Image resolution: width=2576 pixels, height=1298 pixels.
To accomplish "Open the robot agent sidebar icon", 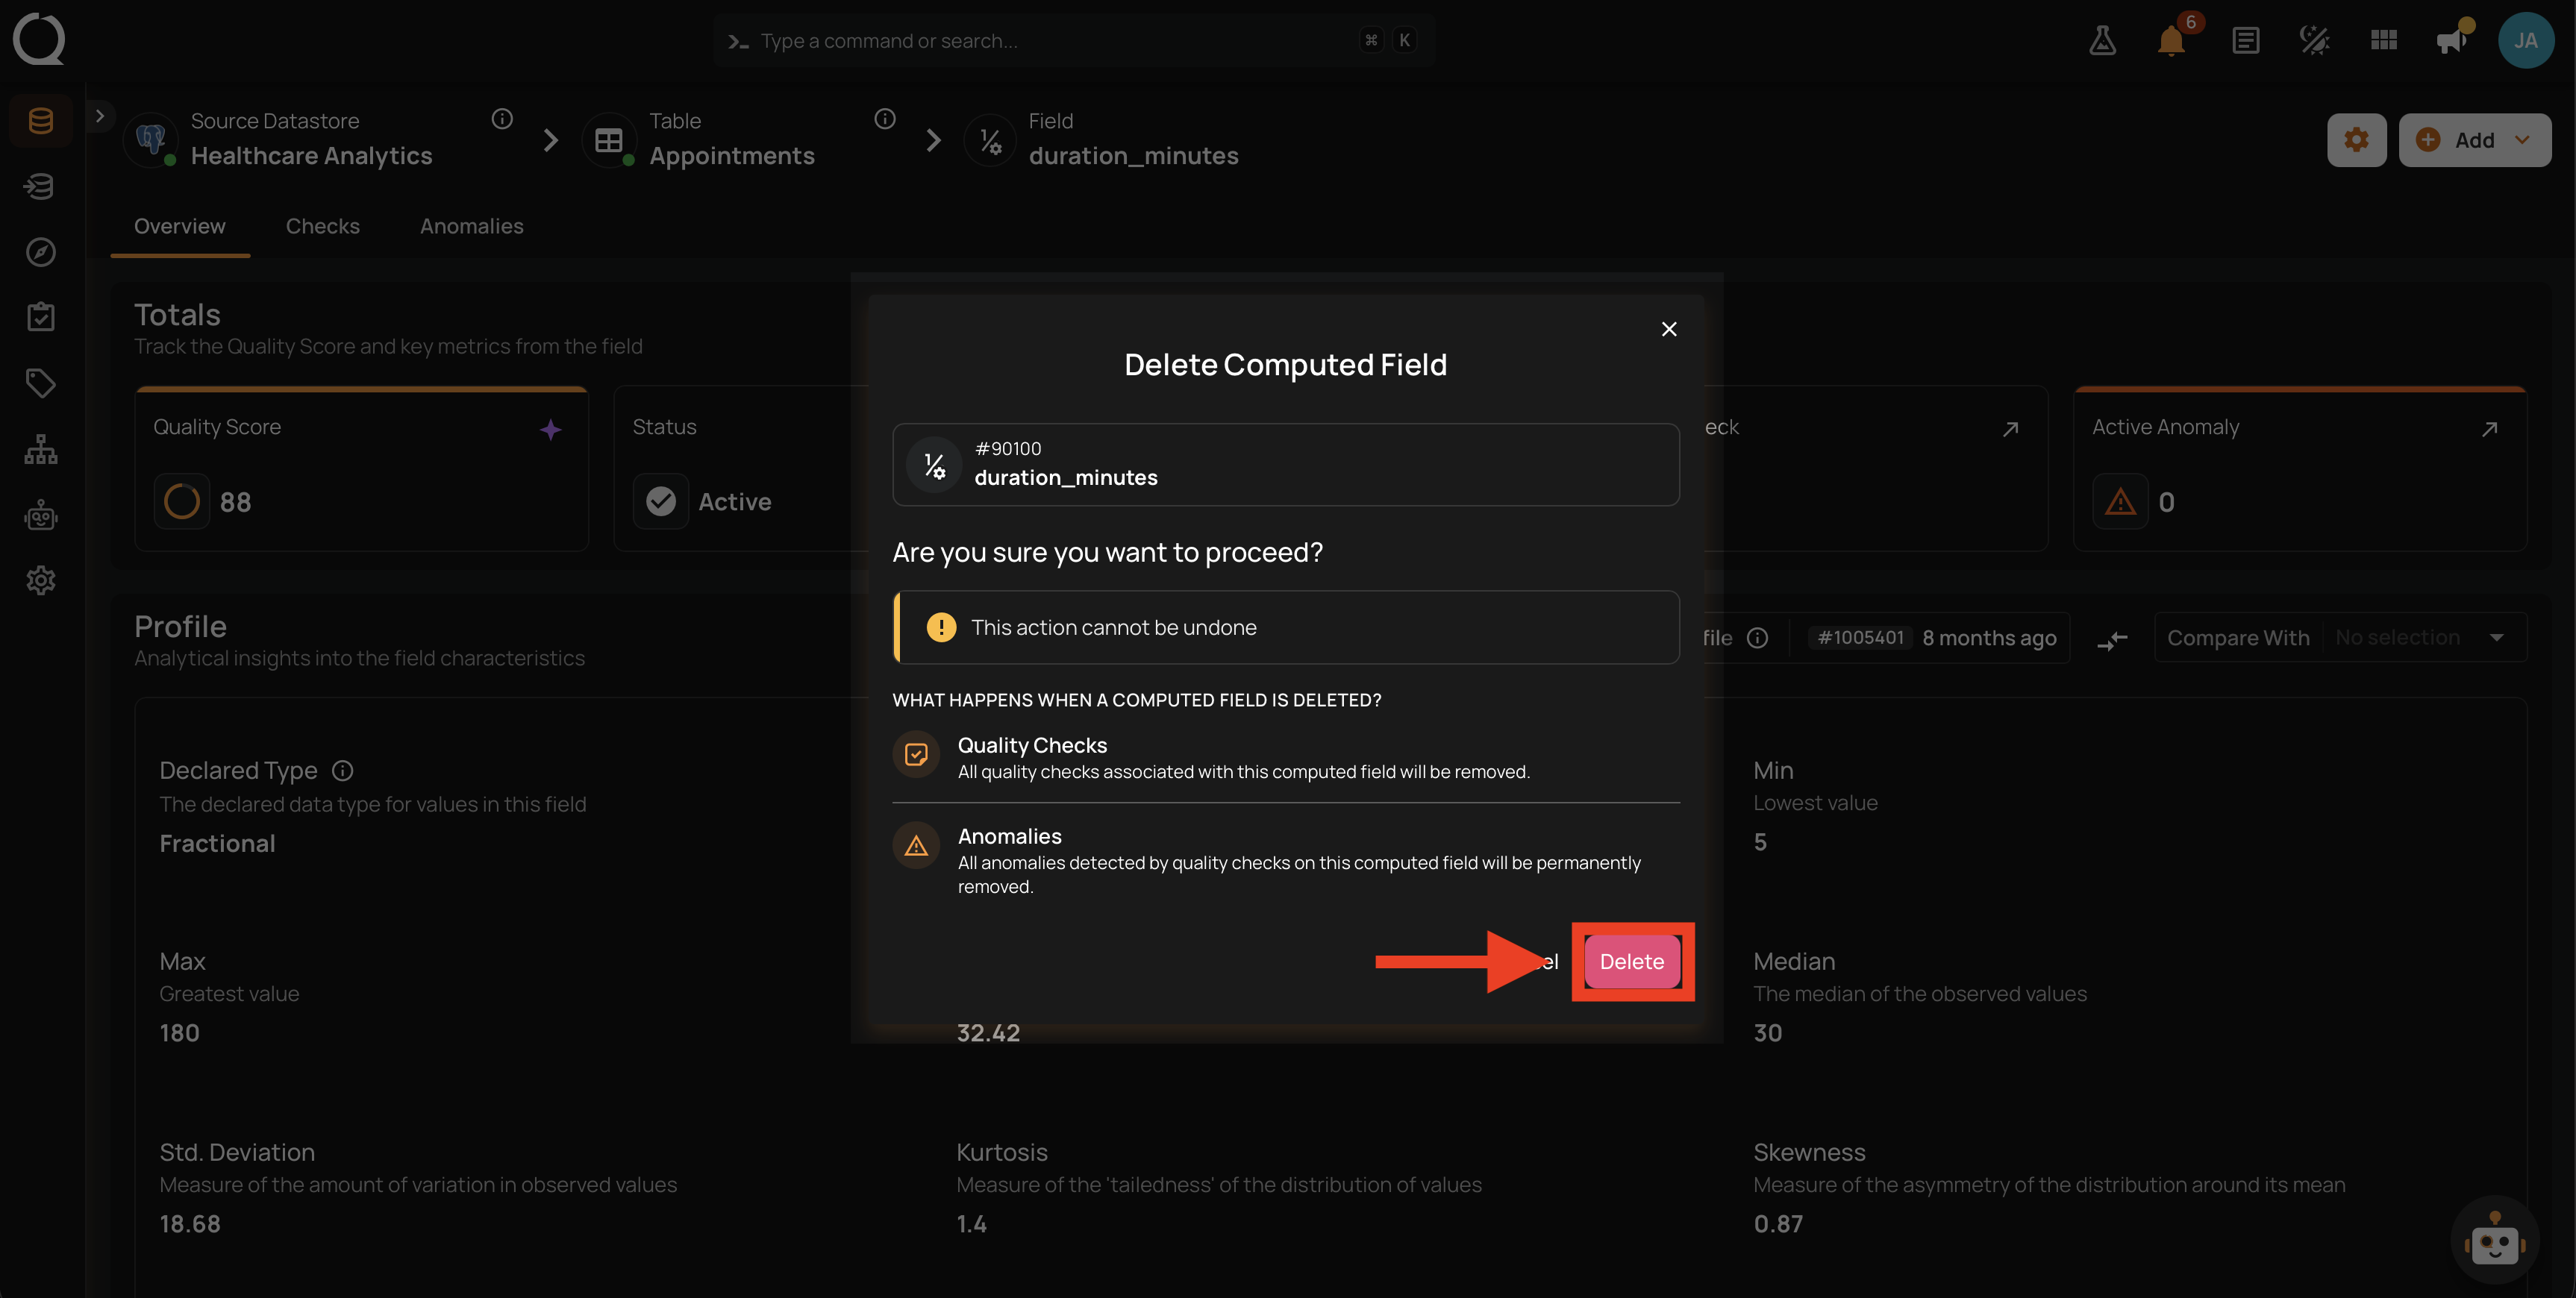I will (41, 515).
